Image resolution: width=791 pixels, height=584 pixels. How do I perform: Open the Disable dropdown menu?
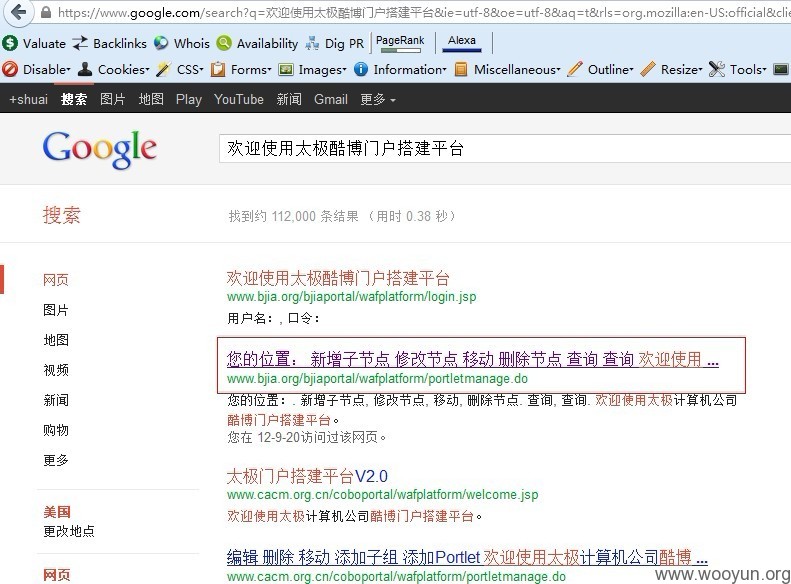click(46, 70)
